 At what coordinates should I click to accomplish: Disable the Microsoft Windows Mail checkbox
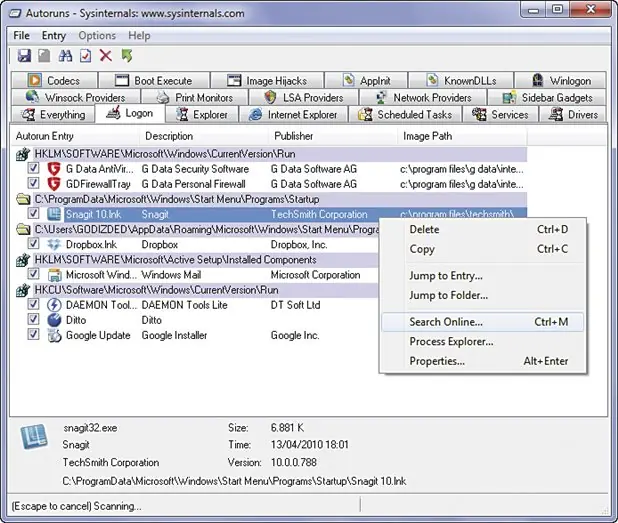(x=34, y=274)
